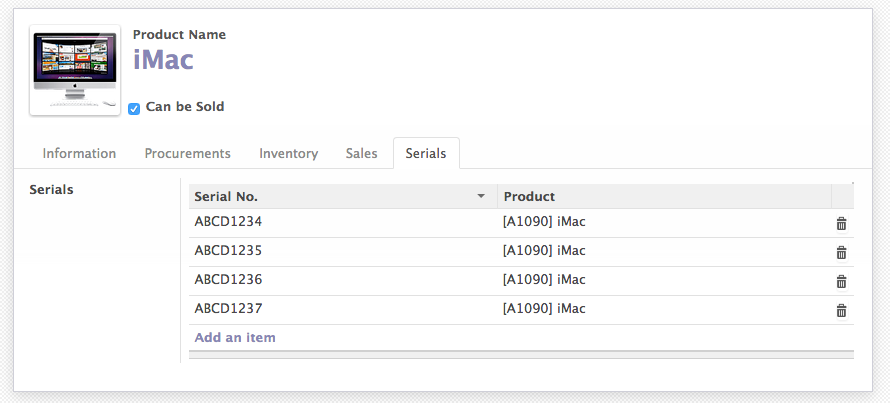Image resolution: width=890 pixels, height=403 pixels.
Task: Switch to the Procurements tab
Action: [187, 153]
